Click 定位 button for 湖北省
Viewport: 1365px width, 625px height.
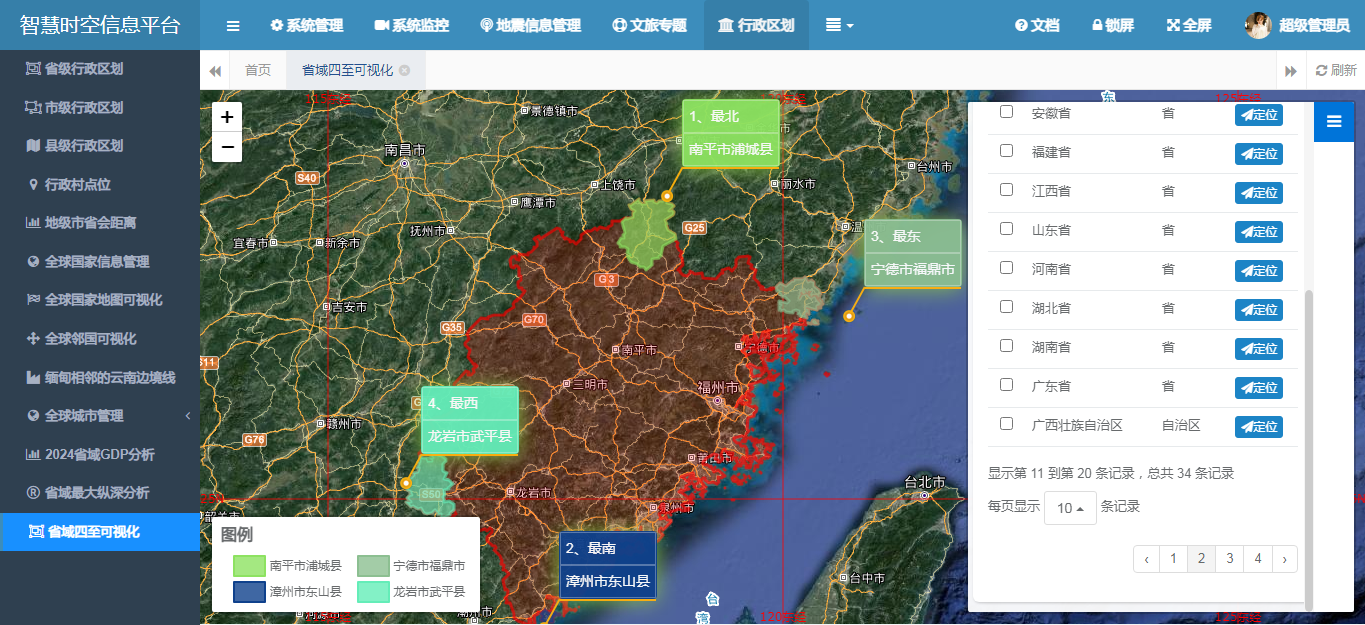(x=1259, y=310)
